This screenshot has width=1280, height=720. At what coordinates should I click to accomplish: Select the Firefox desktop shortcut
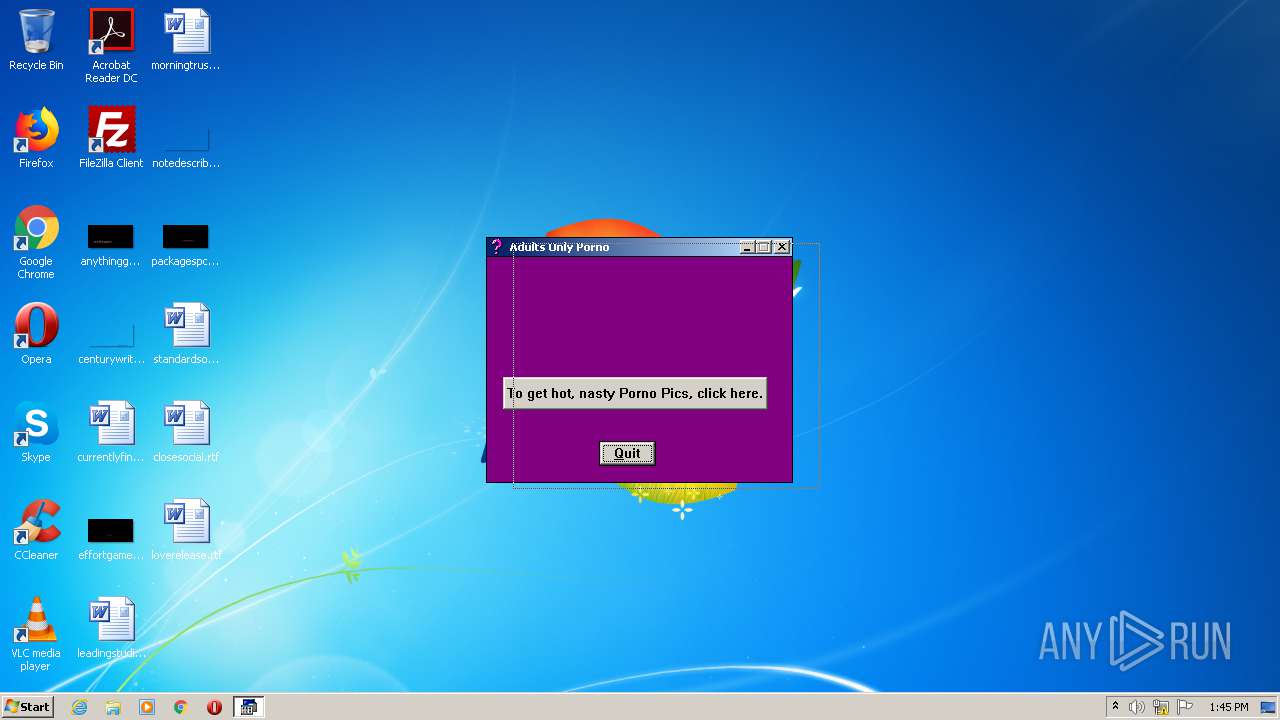(36, 138)
